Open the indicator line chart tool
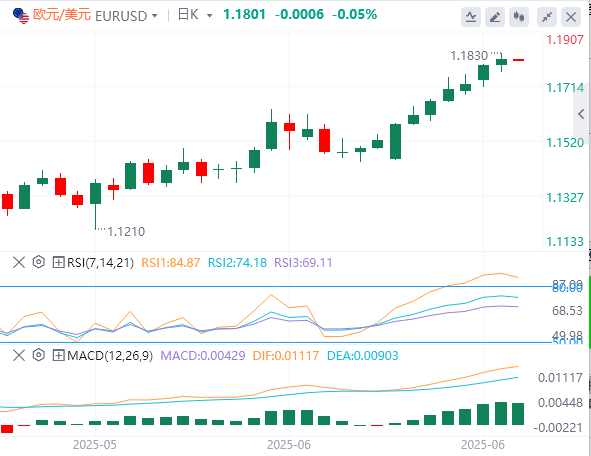 [471, 17]
